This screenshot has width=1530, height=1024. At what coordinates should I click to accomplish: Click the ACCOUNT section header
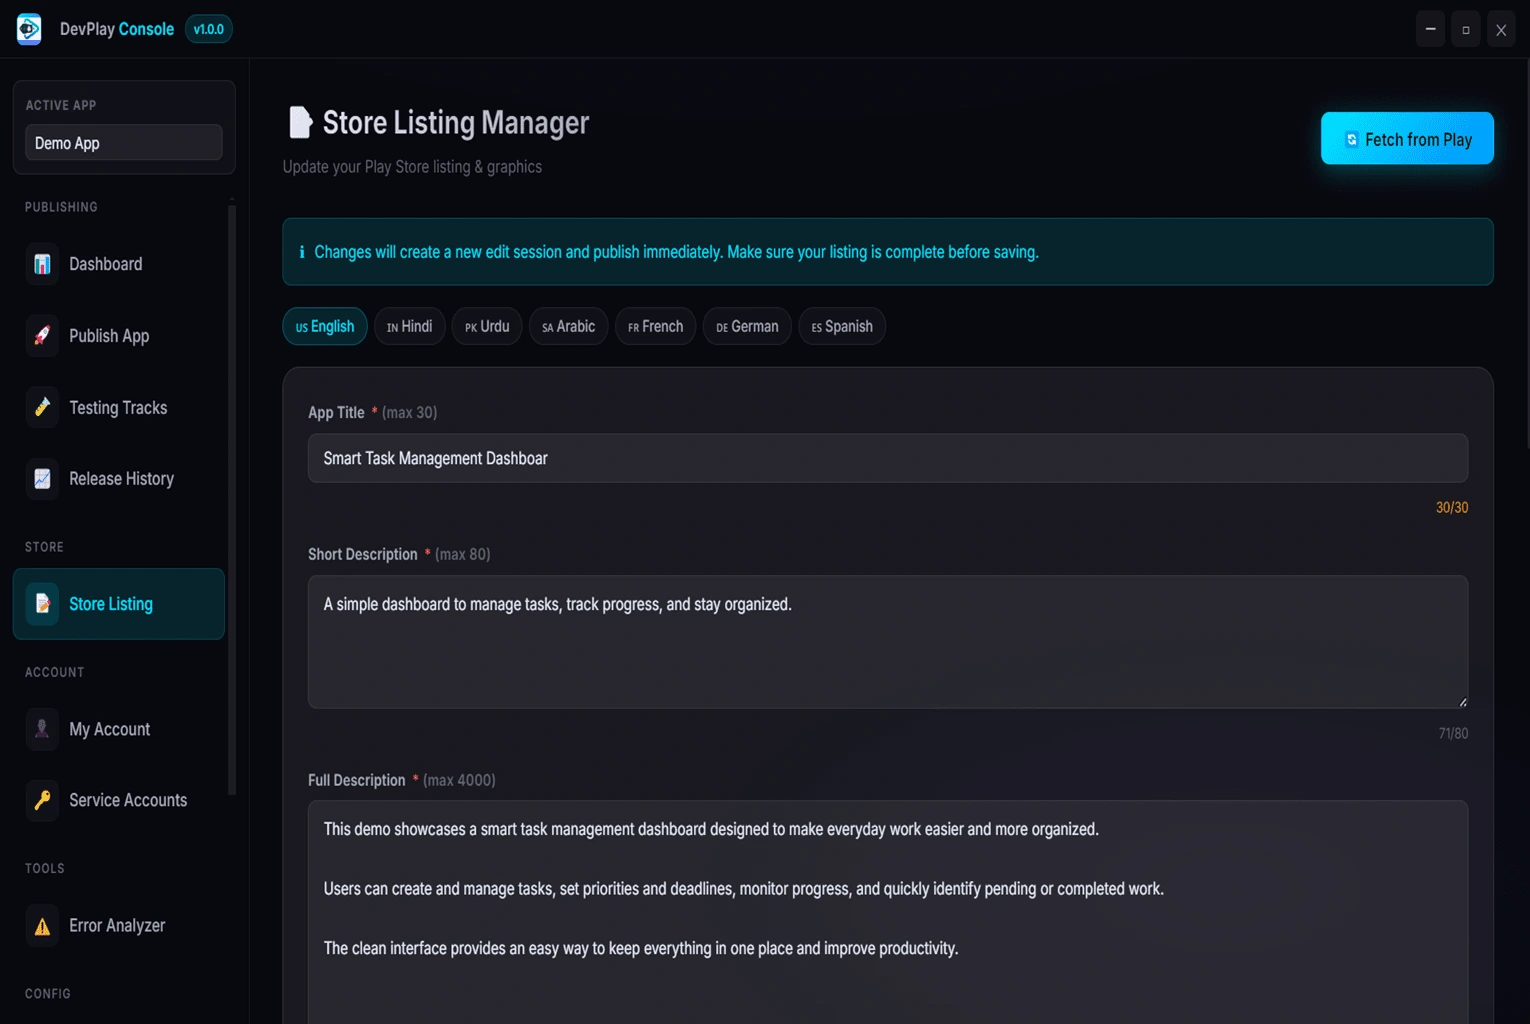pyautogui.click(x=55, y=672)
